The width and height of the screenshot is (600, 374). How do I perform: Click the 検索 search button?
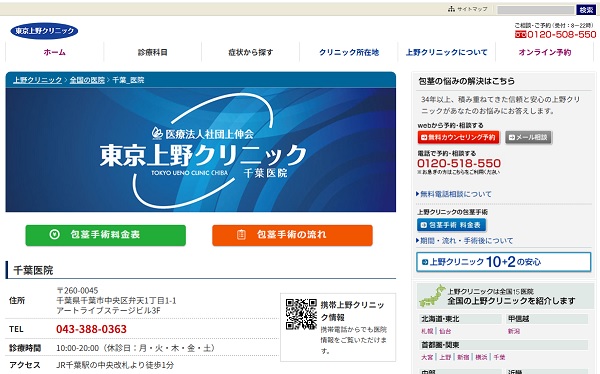(586, 10)
